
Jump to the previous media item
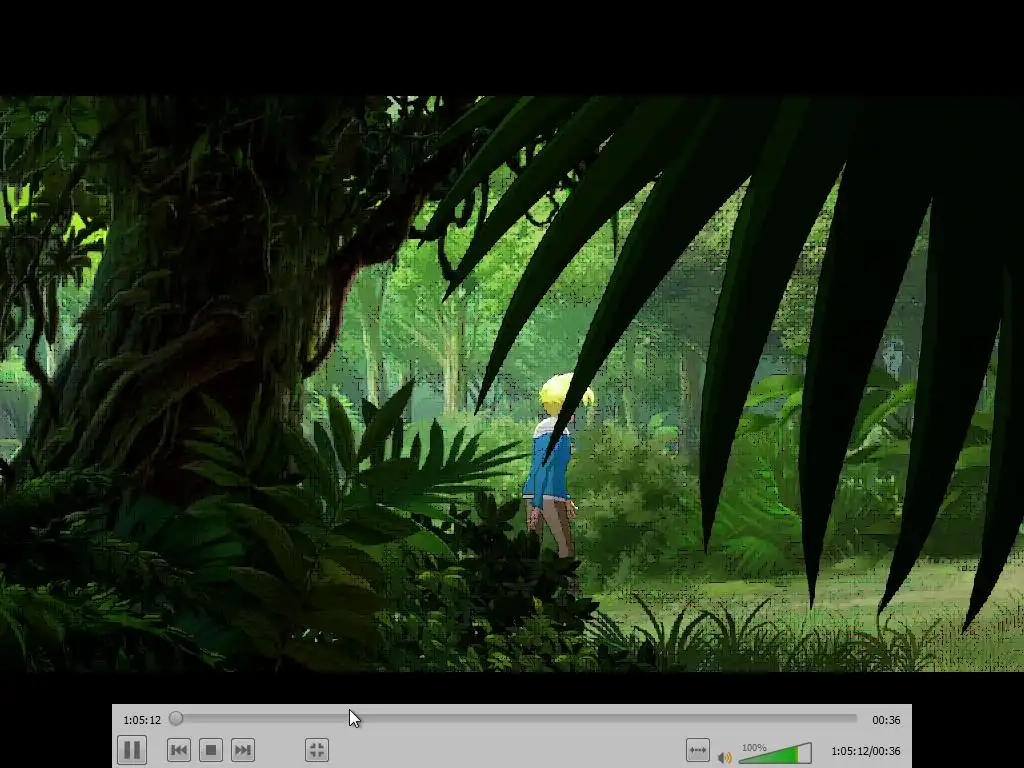click(178, 750)
